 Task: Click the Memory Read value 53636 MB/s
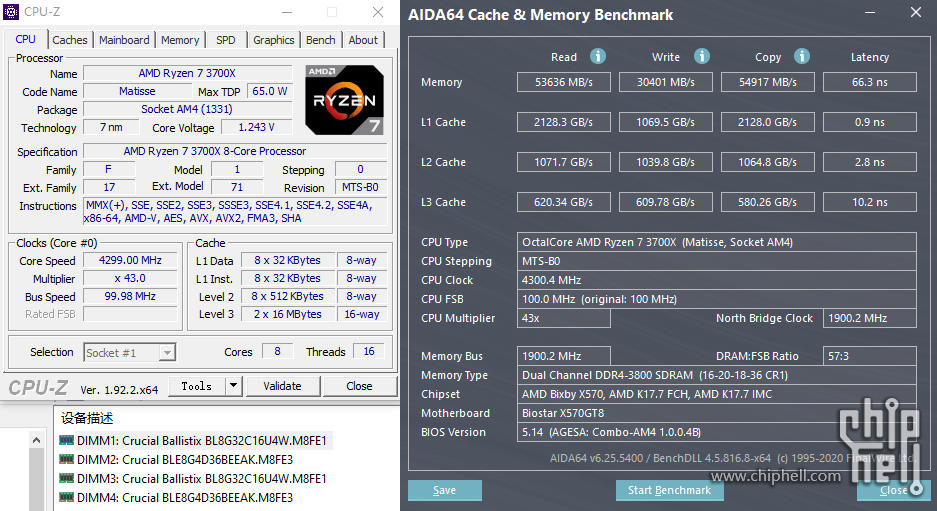click(564, 82)
